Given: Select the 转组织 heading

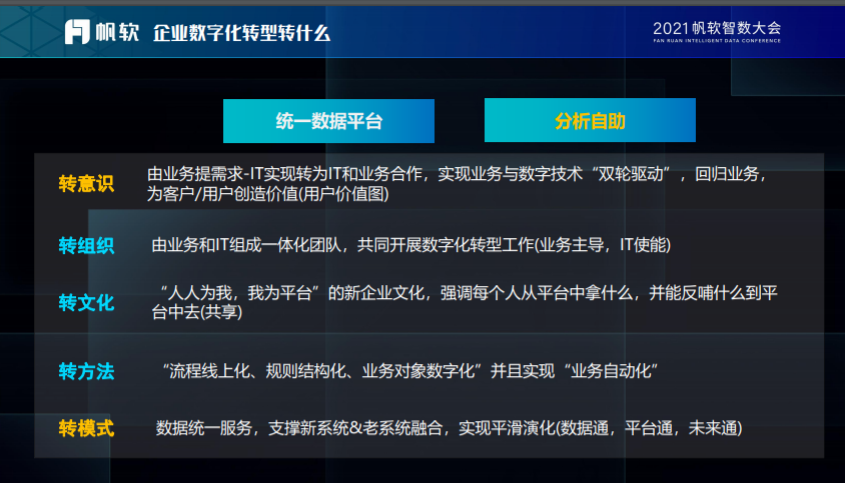Looking at the screenshot, I should point(87,246).
